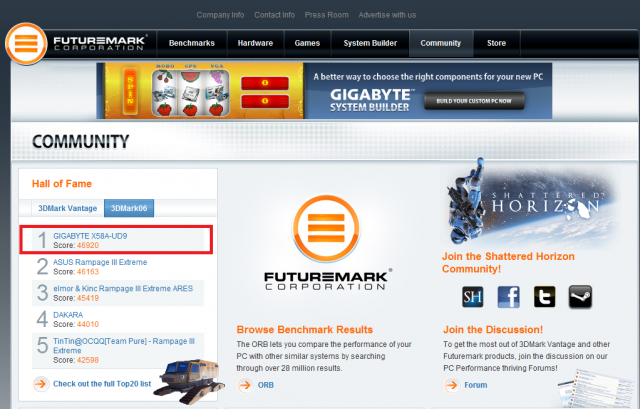Open the Games menu

[307, 43]
